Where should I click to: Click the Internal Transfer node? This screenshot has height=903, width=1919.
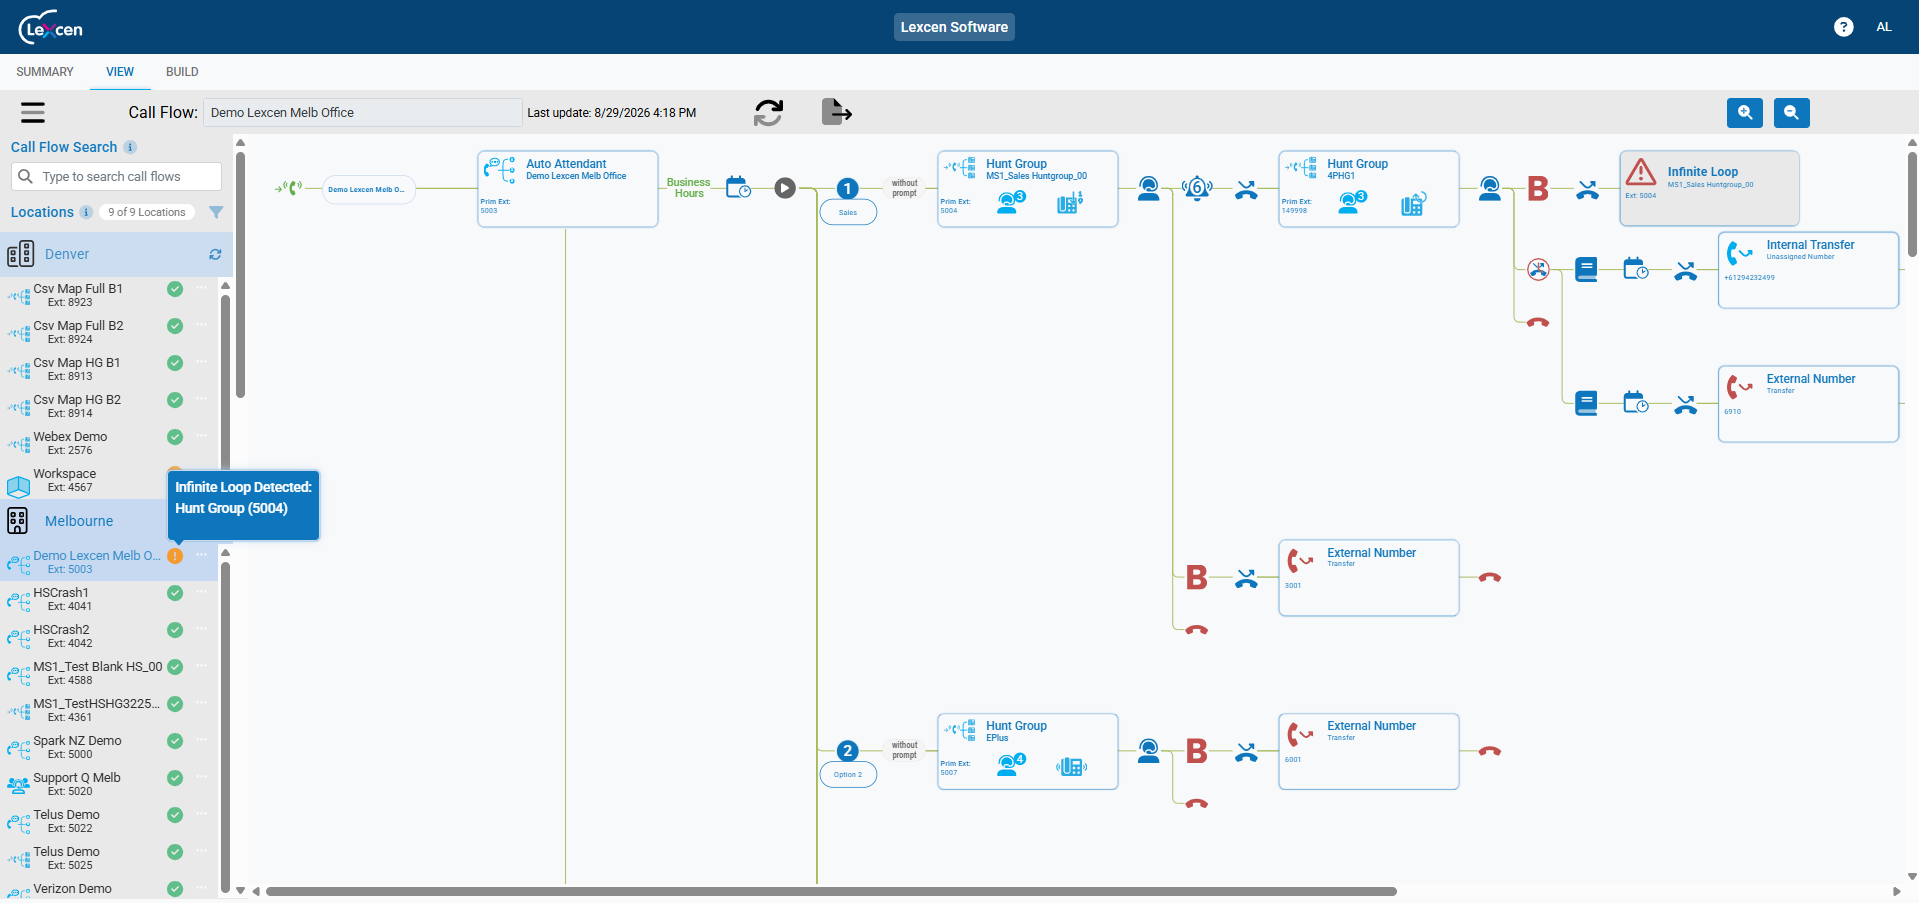click(x=1809, y=270)
